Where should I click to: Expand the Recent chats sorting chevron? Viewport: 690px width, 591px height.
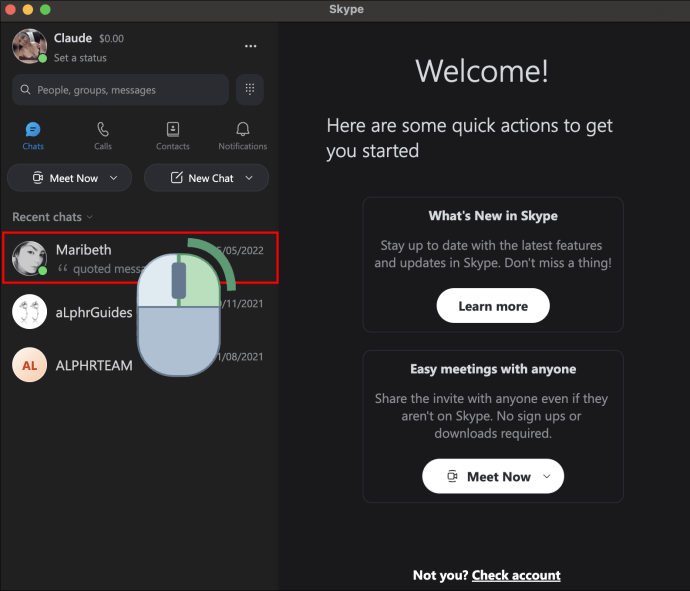point(90,217)
